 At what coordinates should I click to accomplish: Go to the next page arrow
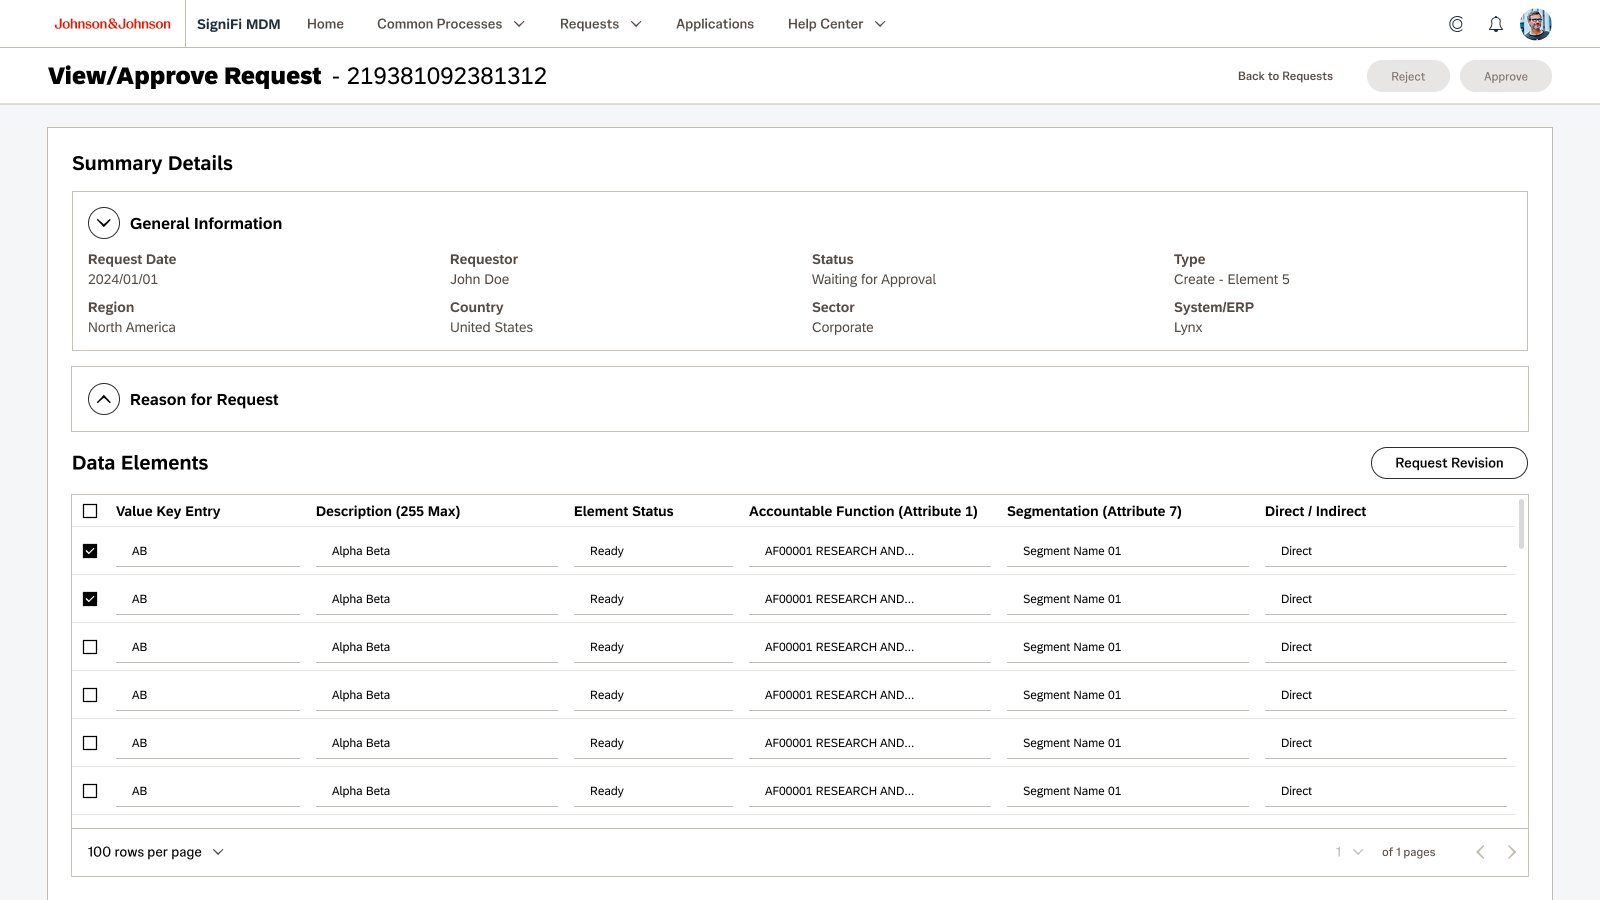click(x=1511, y=852)
